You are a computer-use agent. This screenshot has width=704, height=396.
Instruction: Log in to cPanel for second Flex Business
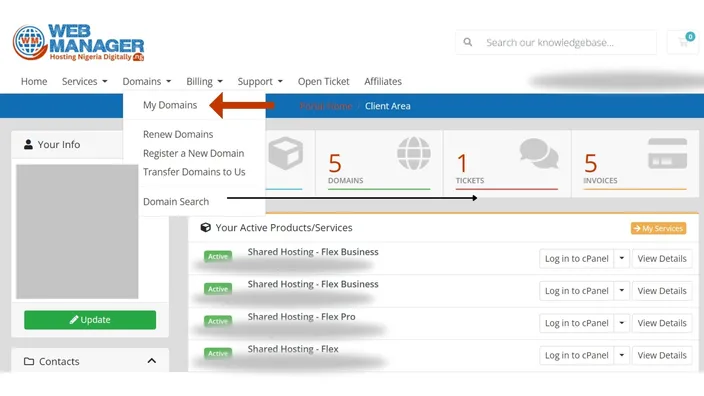click(x=576, y=291)
